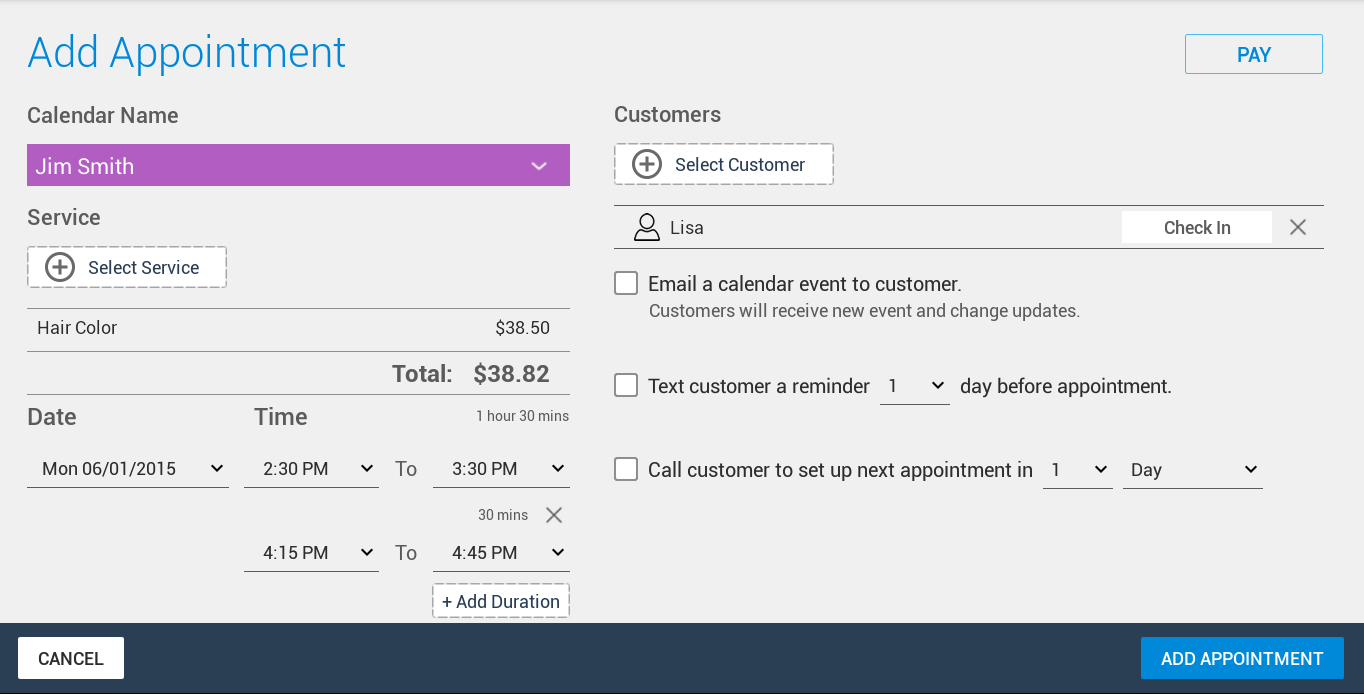This screenshot has height=694, width=1364.
Task: Open the Day unit dropdown
Action: 1193,469
